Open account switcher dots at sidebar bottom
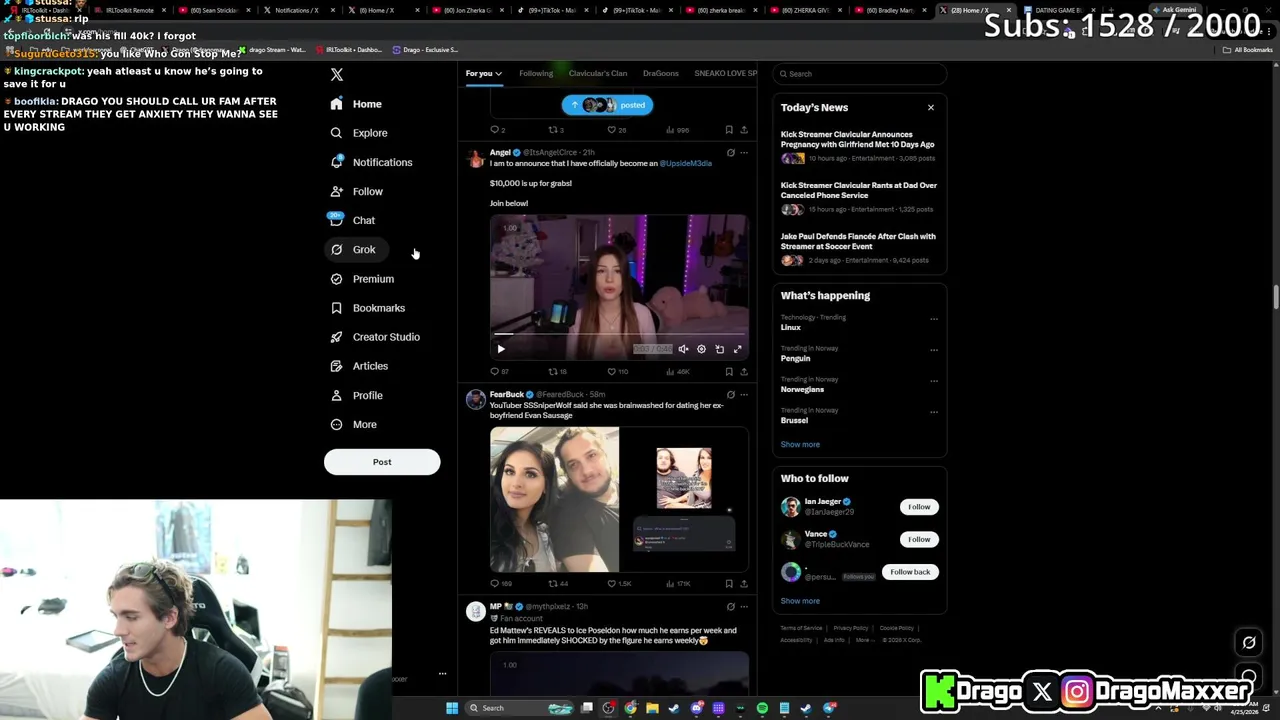 (x=442, y=674)
